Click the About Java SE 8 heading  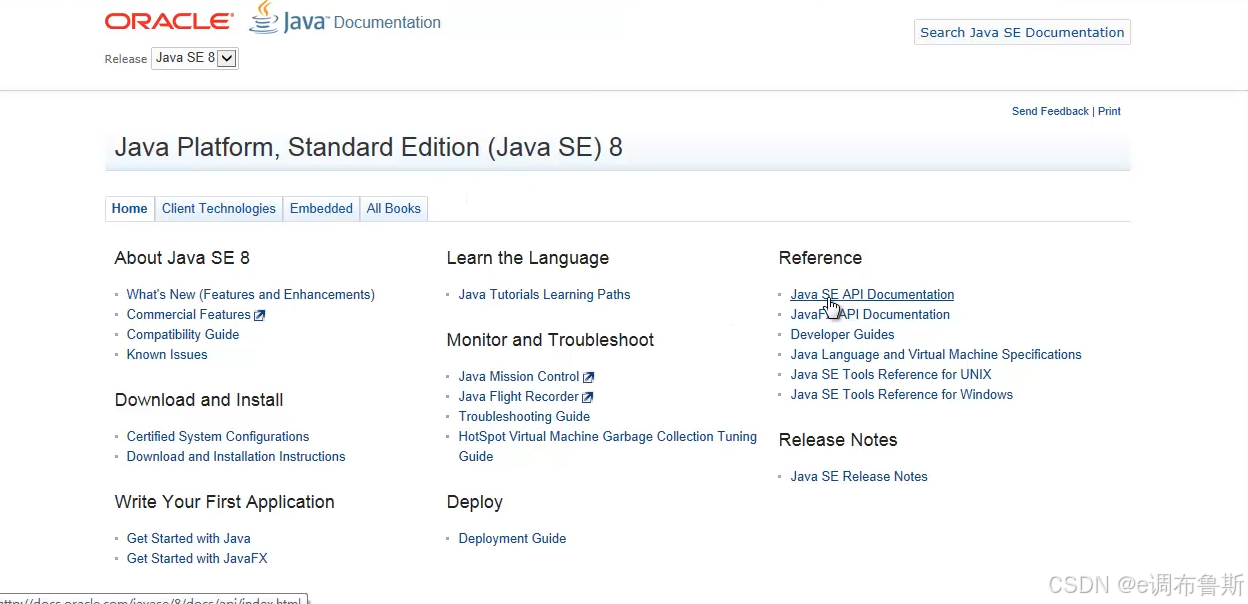coord(182,258)
